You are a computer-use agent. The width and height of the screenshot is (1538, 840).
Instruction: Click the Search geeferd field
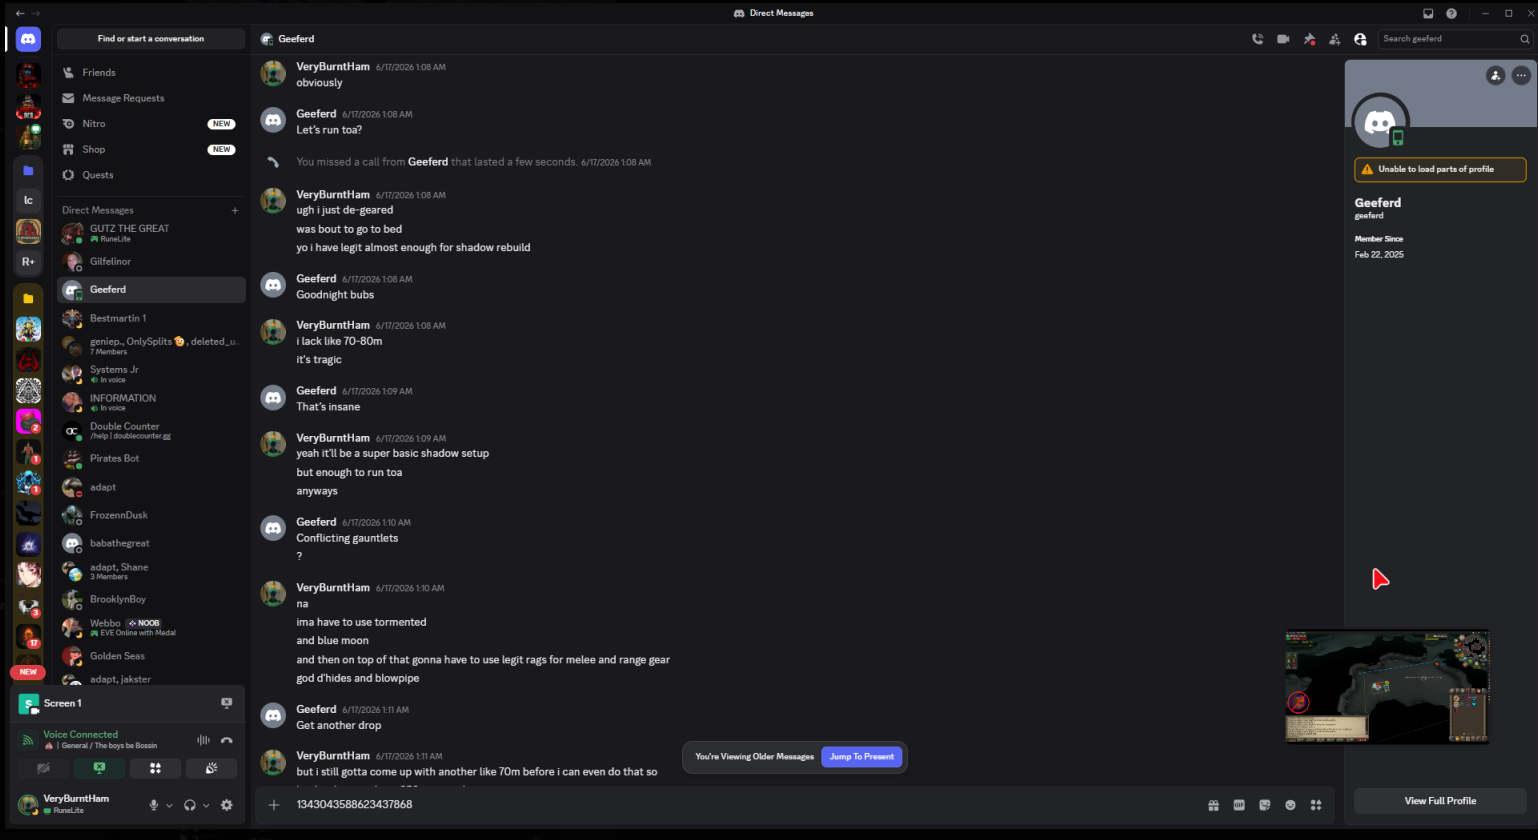point(1455,39)
